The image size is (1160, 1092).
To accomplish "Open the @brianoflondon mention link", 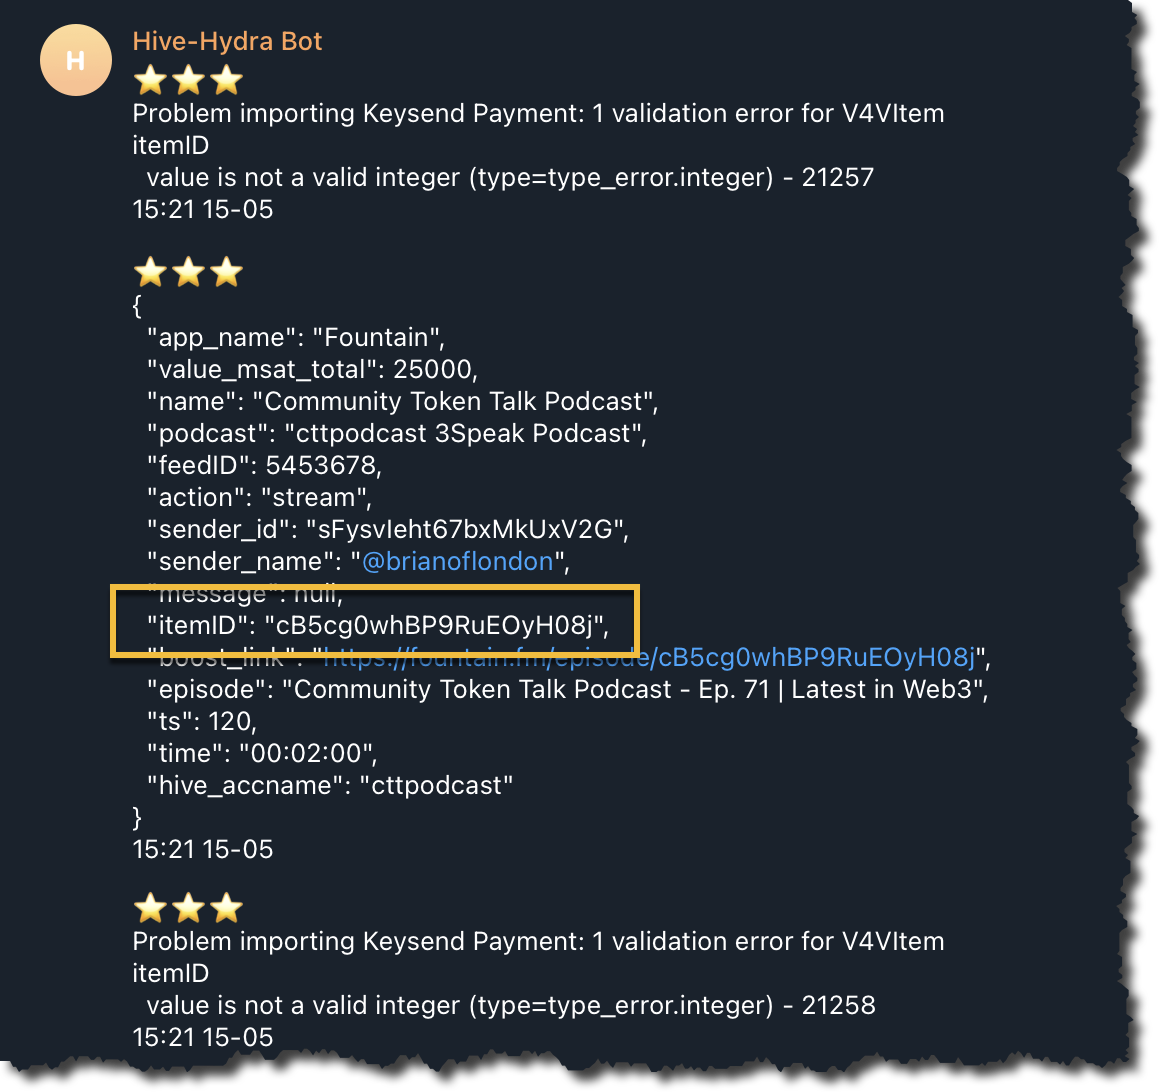I will click(458, 562).
